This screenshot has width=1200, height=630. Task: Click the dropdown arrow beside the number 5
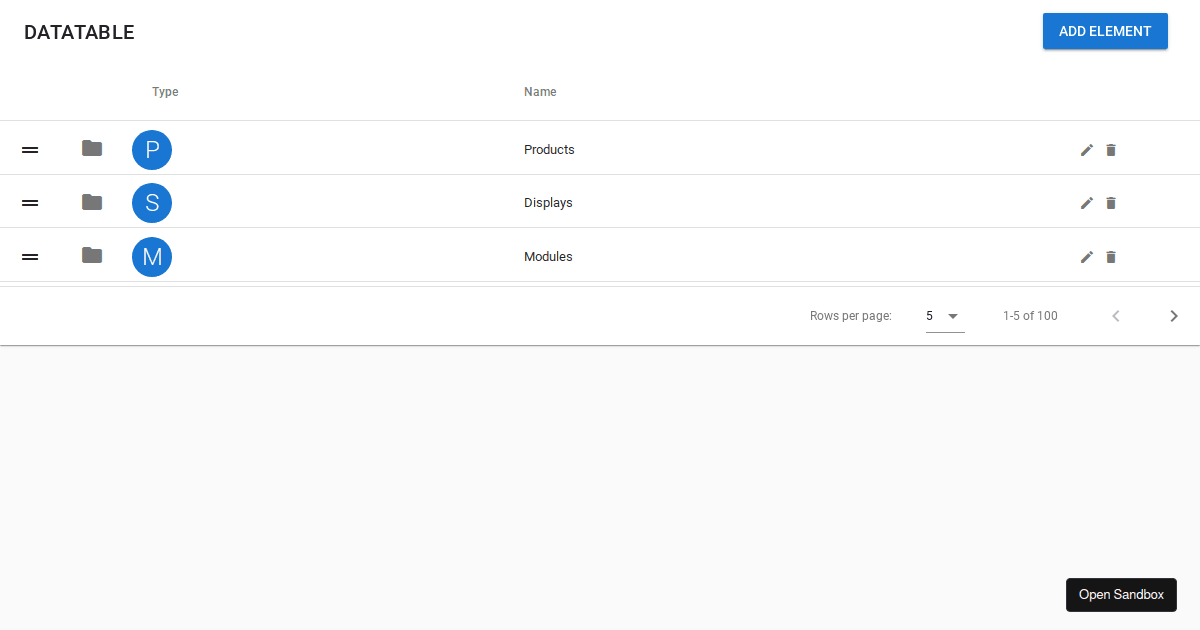(x=953, y=315)
